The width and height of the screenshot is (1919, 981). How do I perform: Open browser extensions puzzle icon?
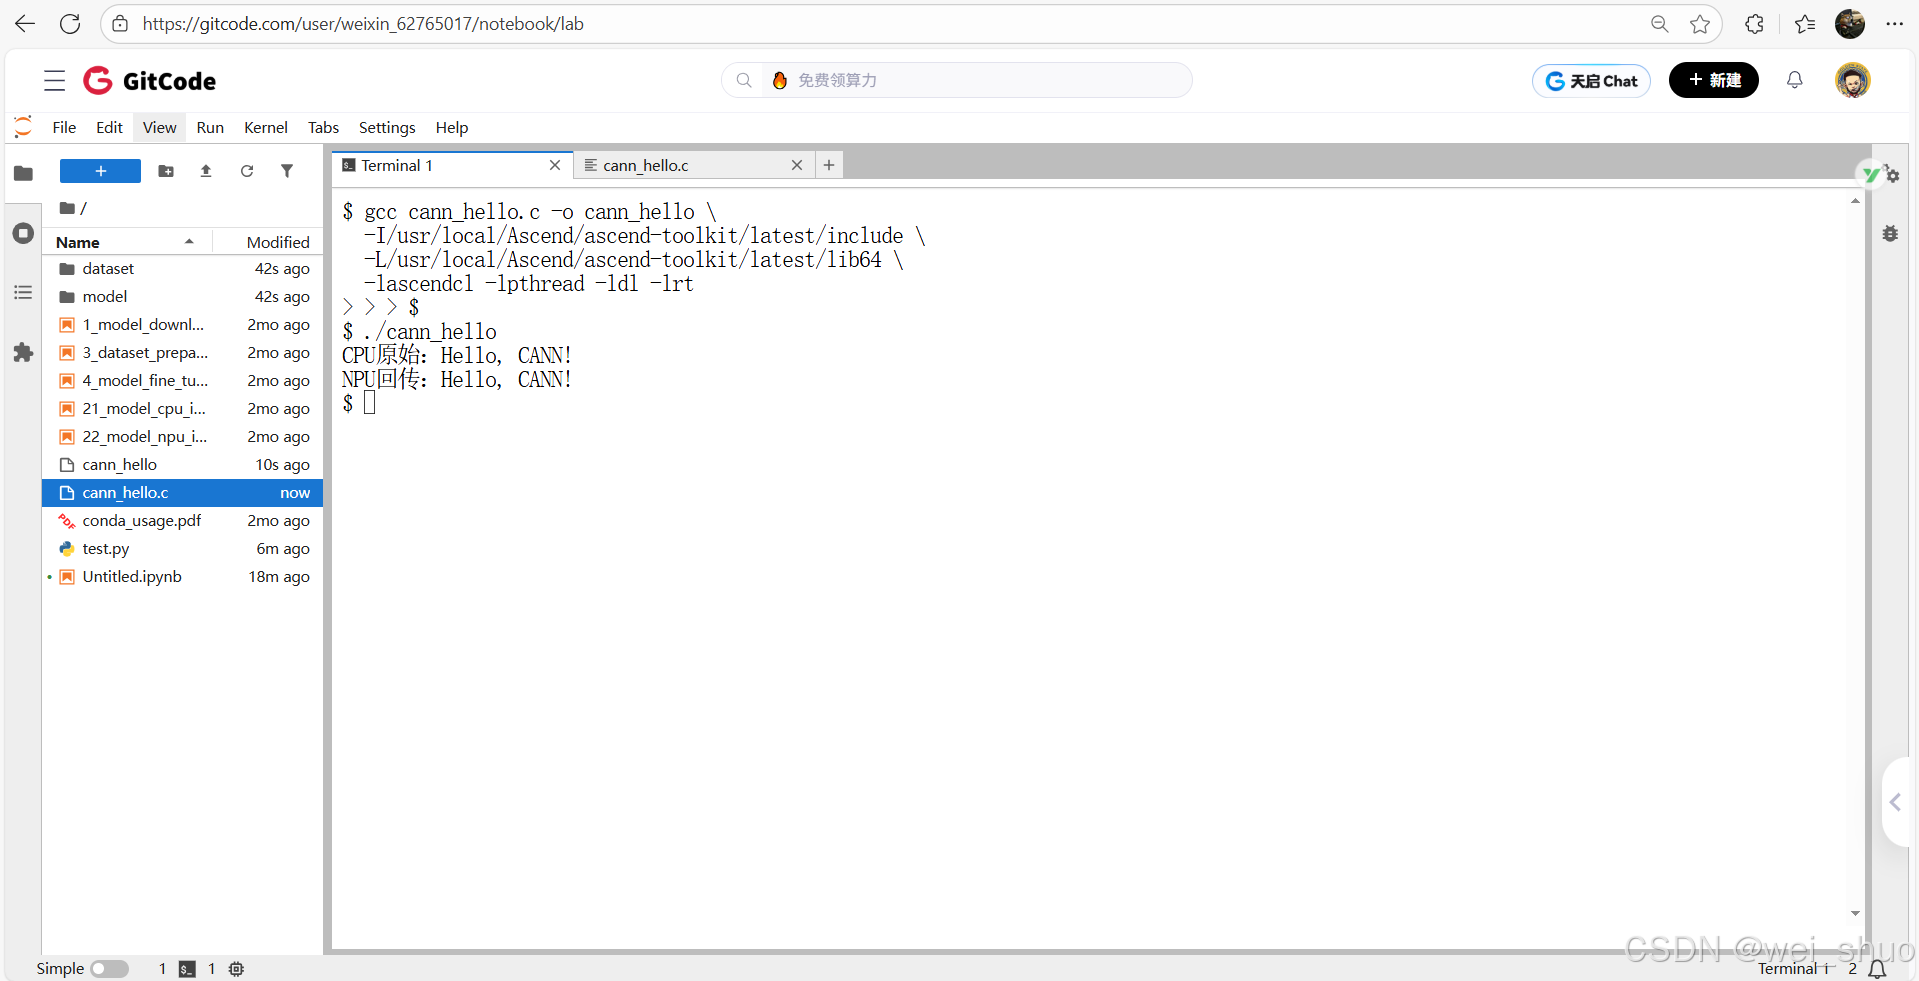click(1754, 24)
